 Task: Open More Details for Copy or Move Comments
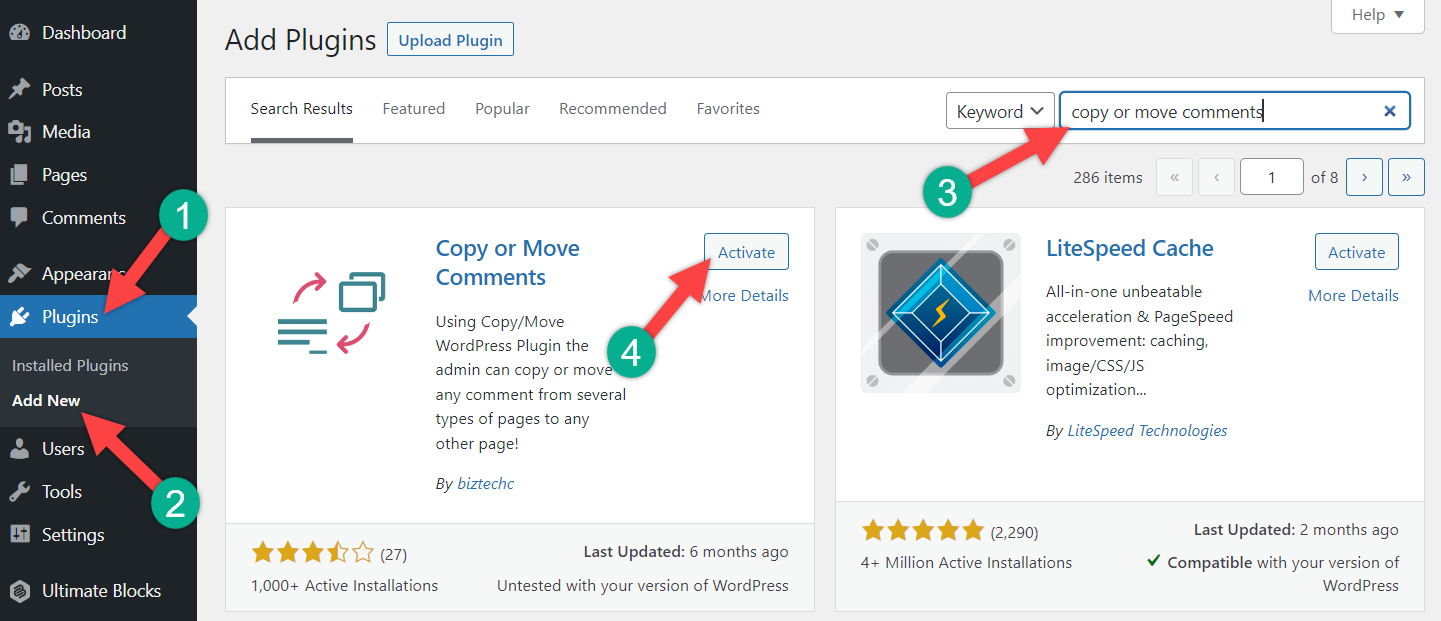point(744,295)
